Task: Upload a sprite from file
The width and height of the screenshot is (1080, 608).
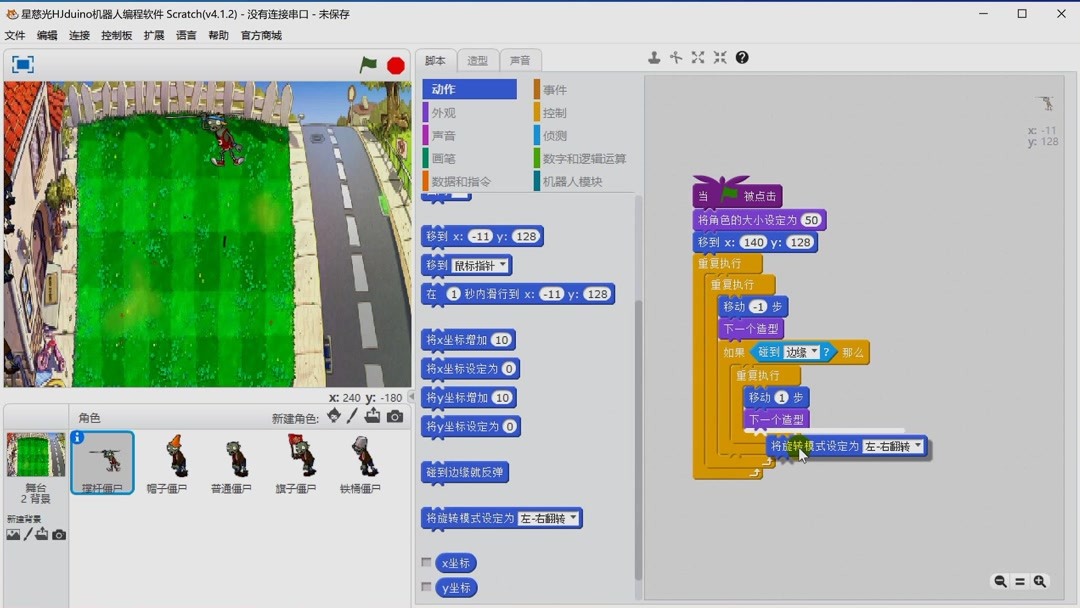Action: 372,417
